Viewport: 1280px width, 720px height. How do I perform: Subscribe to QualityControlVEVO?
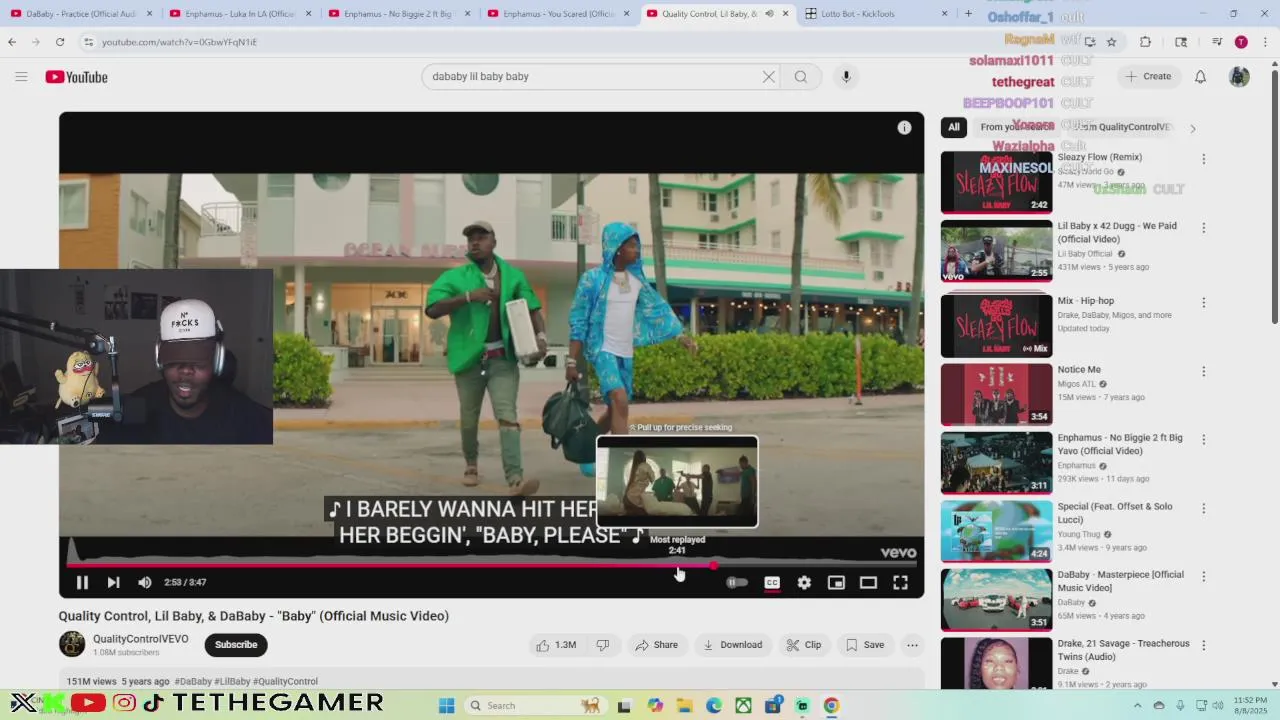(236, 645)
